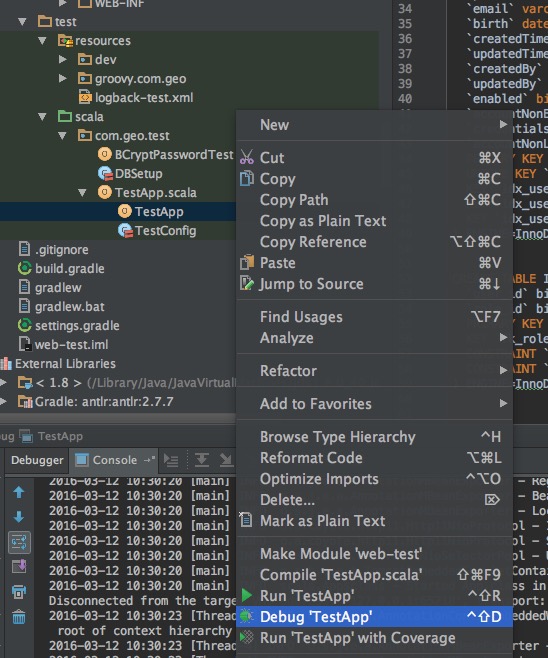Click Mark as Plain Text icon
548x658 pixels.
point(246,520)
